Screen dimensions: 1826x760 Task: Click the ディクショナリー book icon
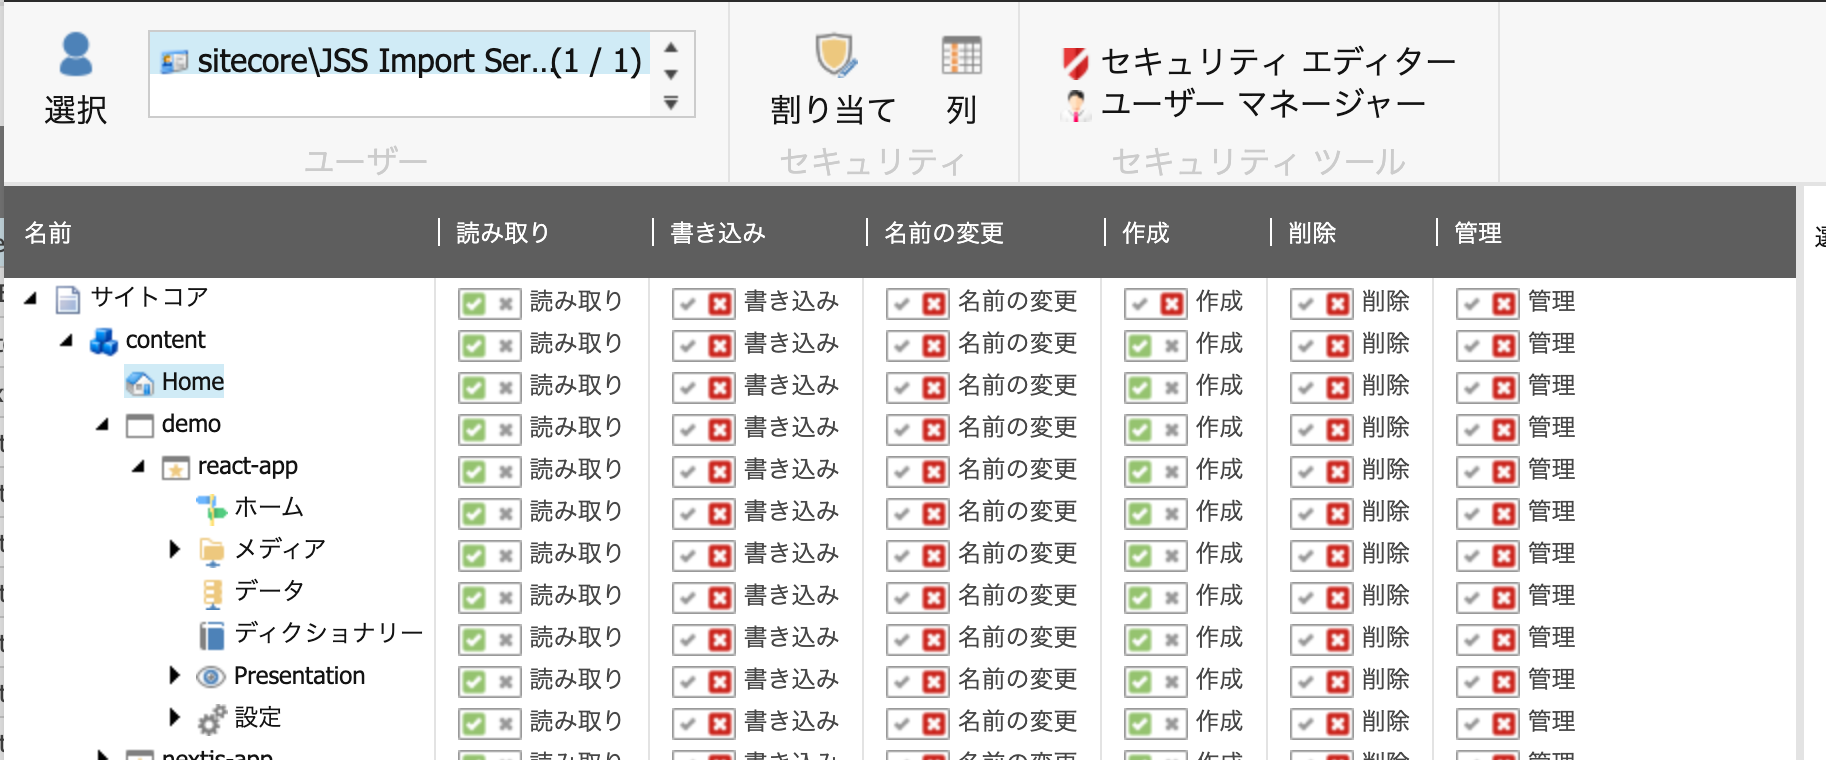click(x=212, y=635)
